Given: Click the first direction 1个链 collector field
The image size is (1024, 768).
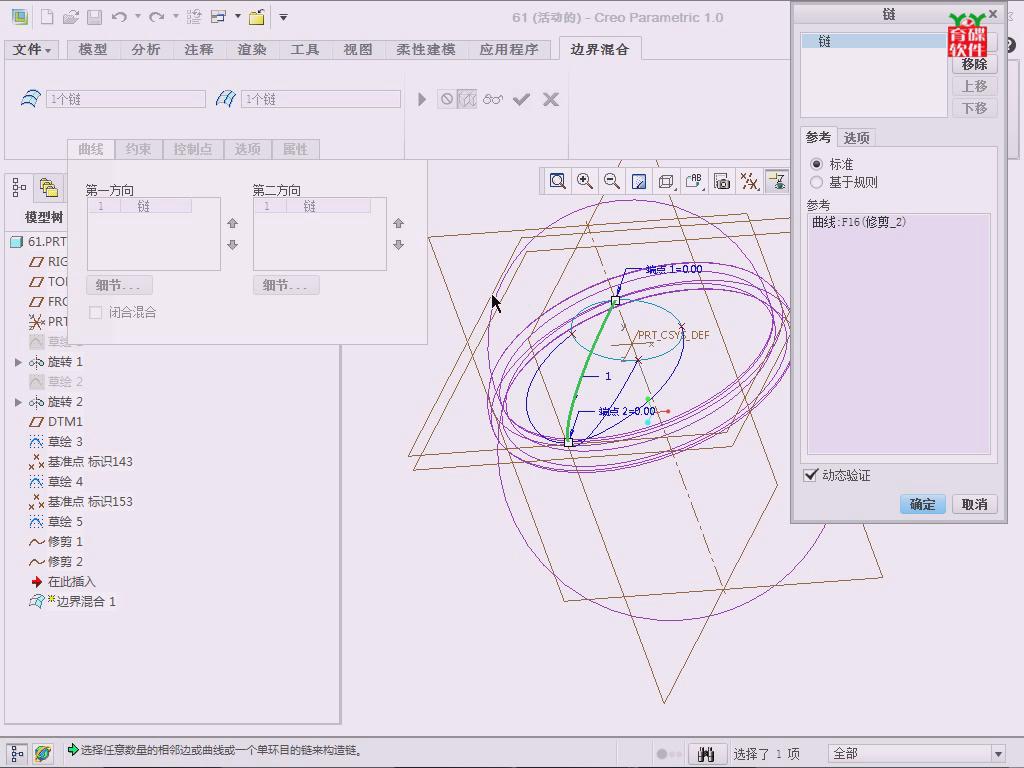Looking at the screenshot, I should (x=125, y=99).
